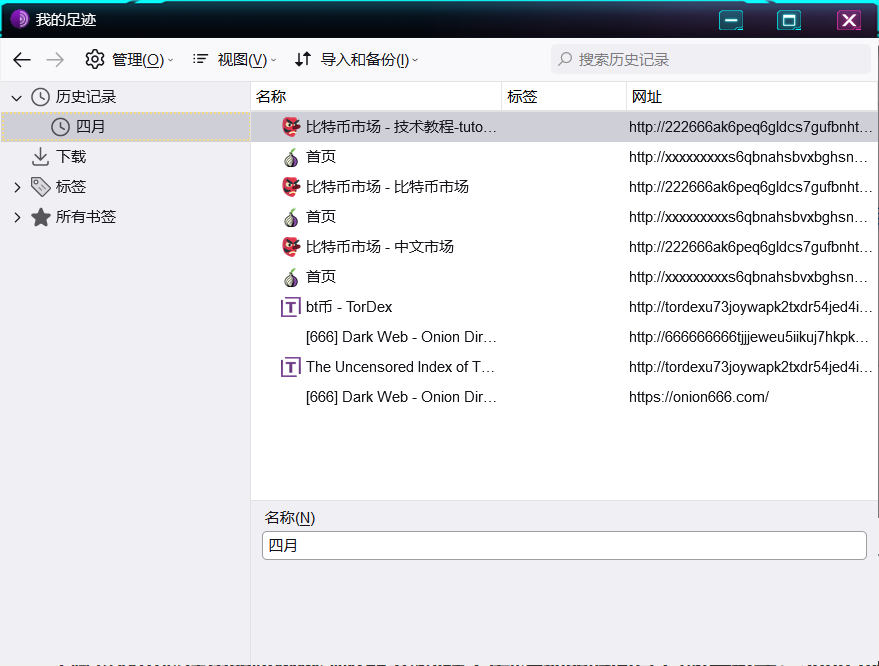The image size is (879, 666).
Task: Select 标签 in the sidebar
Action: 71,187
